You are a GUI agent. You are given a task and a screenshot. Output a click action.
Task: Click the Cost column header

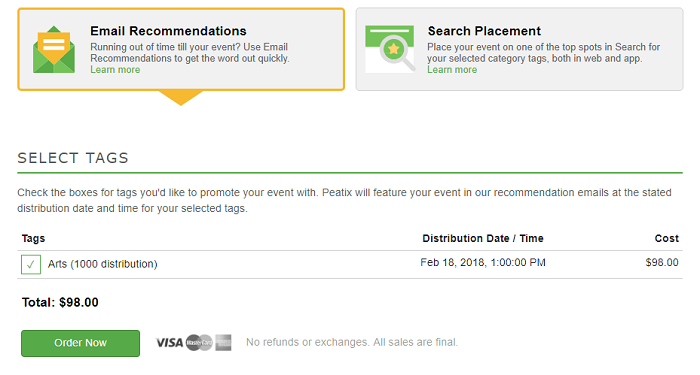click(x=667, y=238)
